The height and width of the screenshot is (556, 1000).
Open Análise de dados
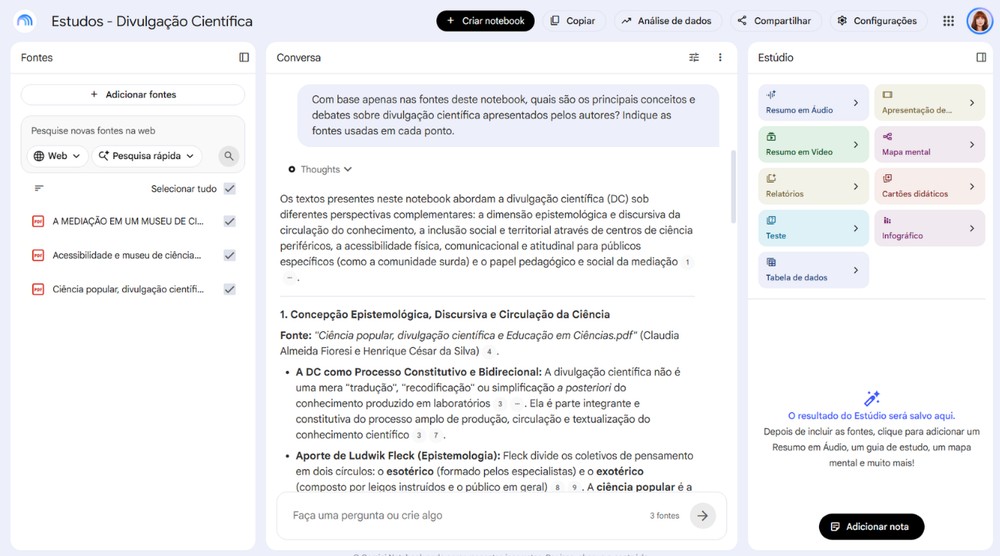pyautogui.click(x=667, y=21)
